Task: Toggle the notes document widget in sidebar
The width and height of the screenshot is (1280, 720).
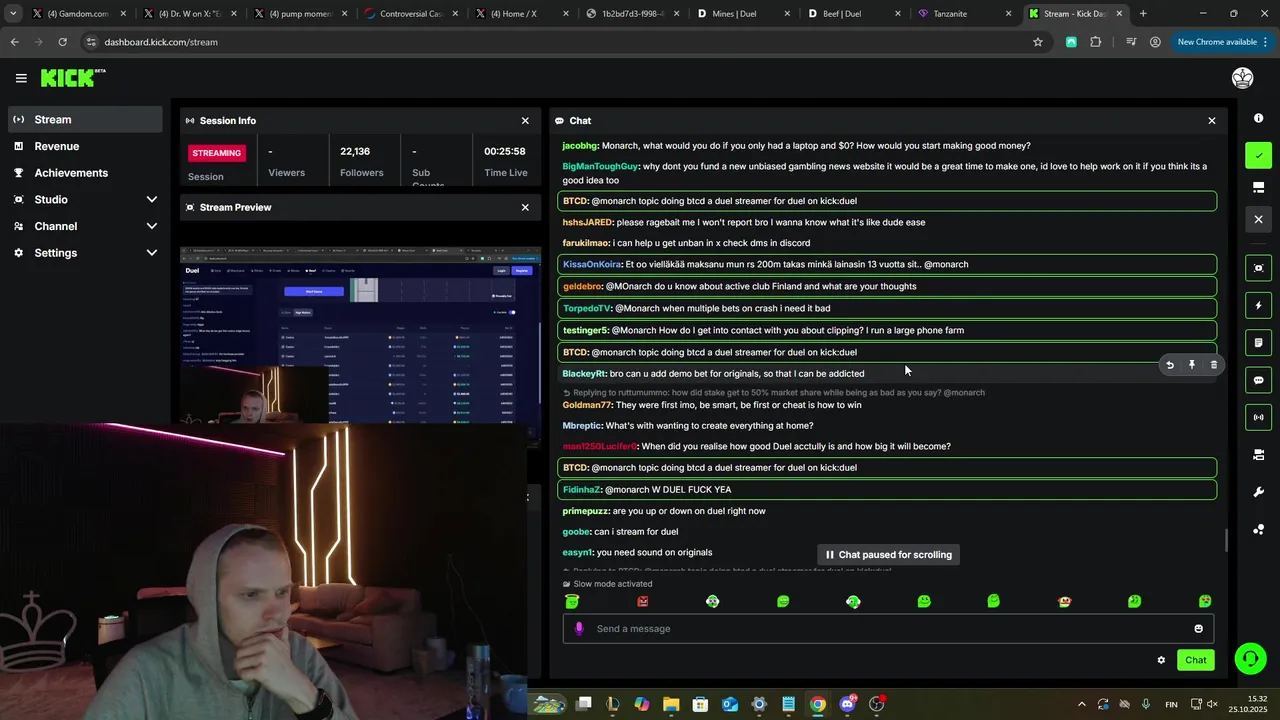Action: click(1258, 343)
